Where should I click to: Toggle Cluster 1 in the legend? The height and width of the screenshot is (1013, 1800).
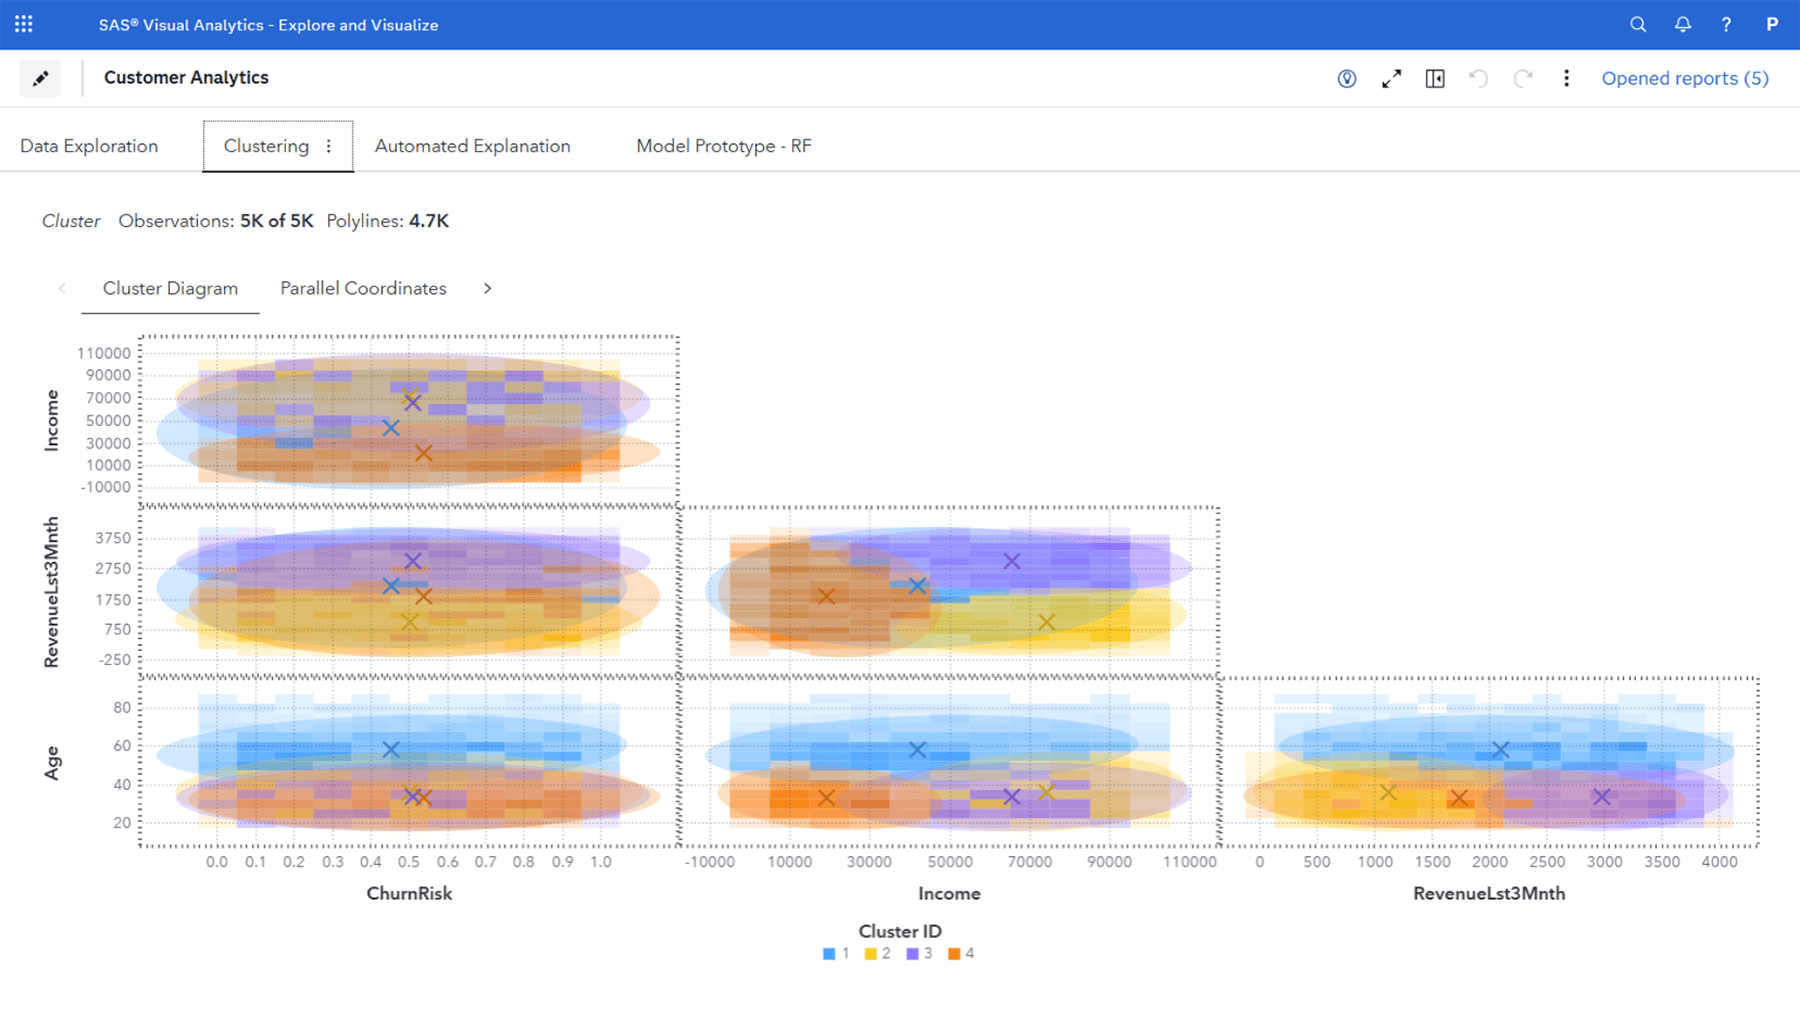(x=838, y=952)
